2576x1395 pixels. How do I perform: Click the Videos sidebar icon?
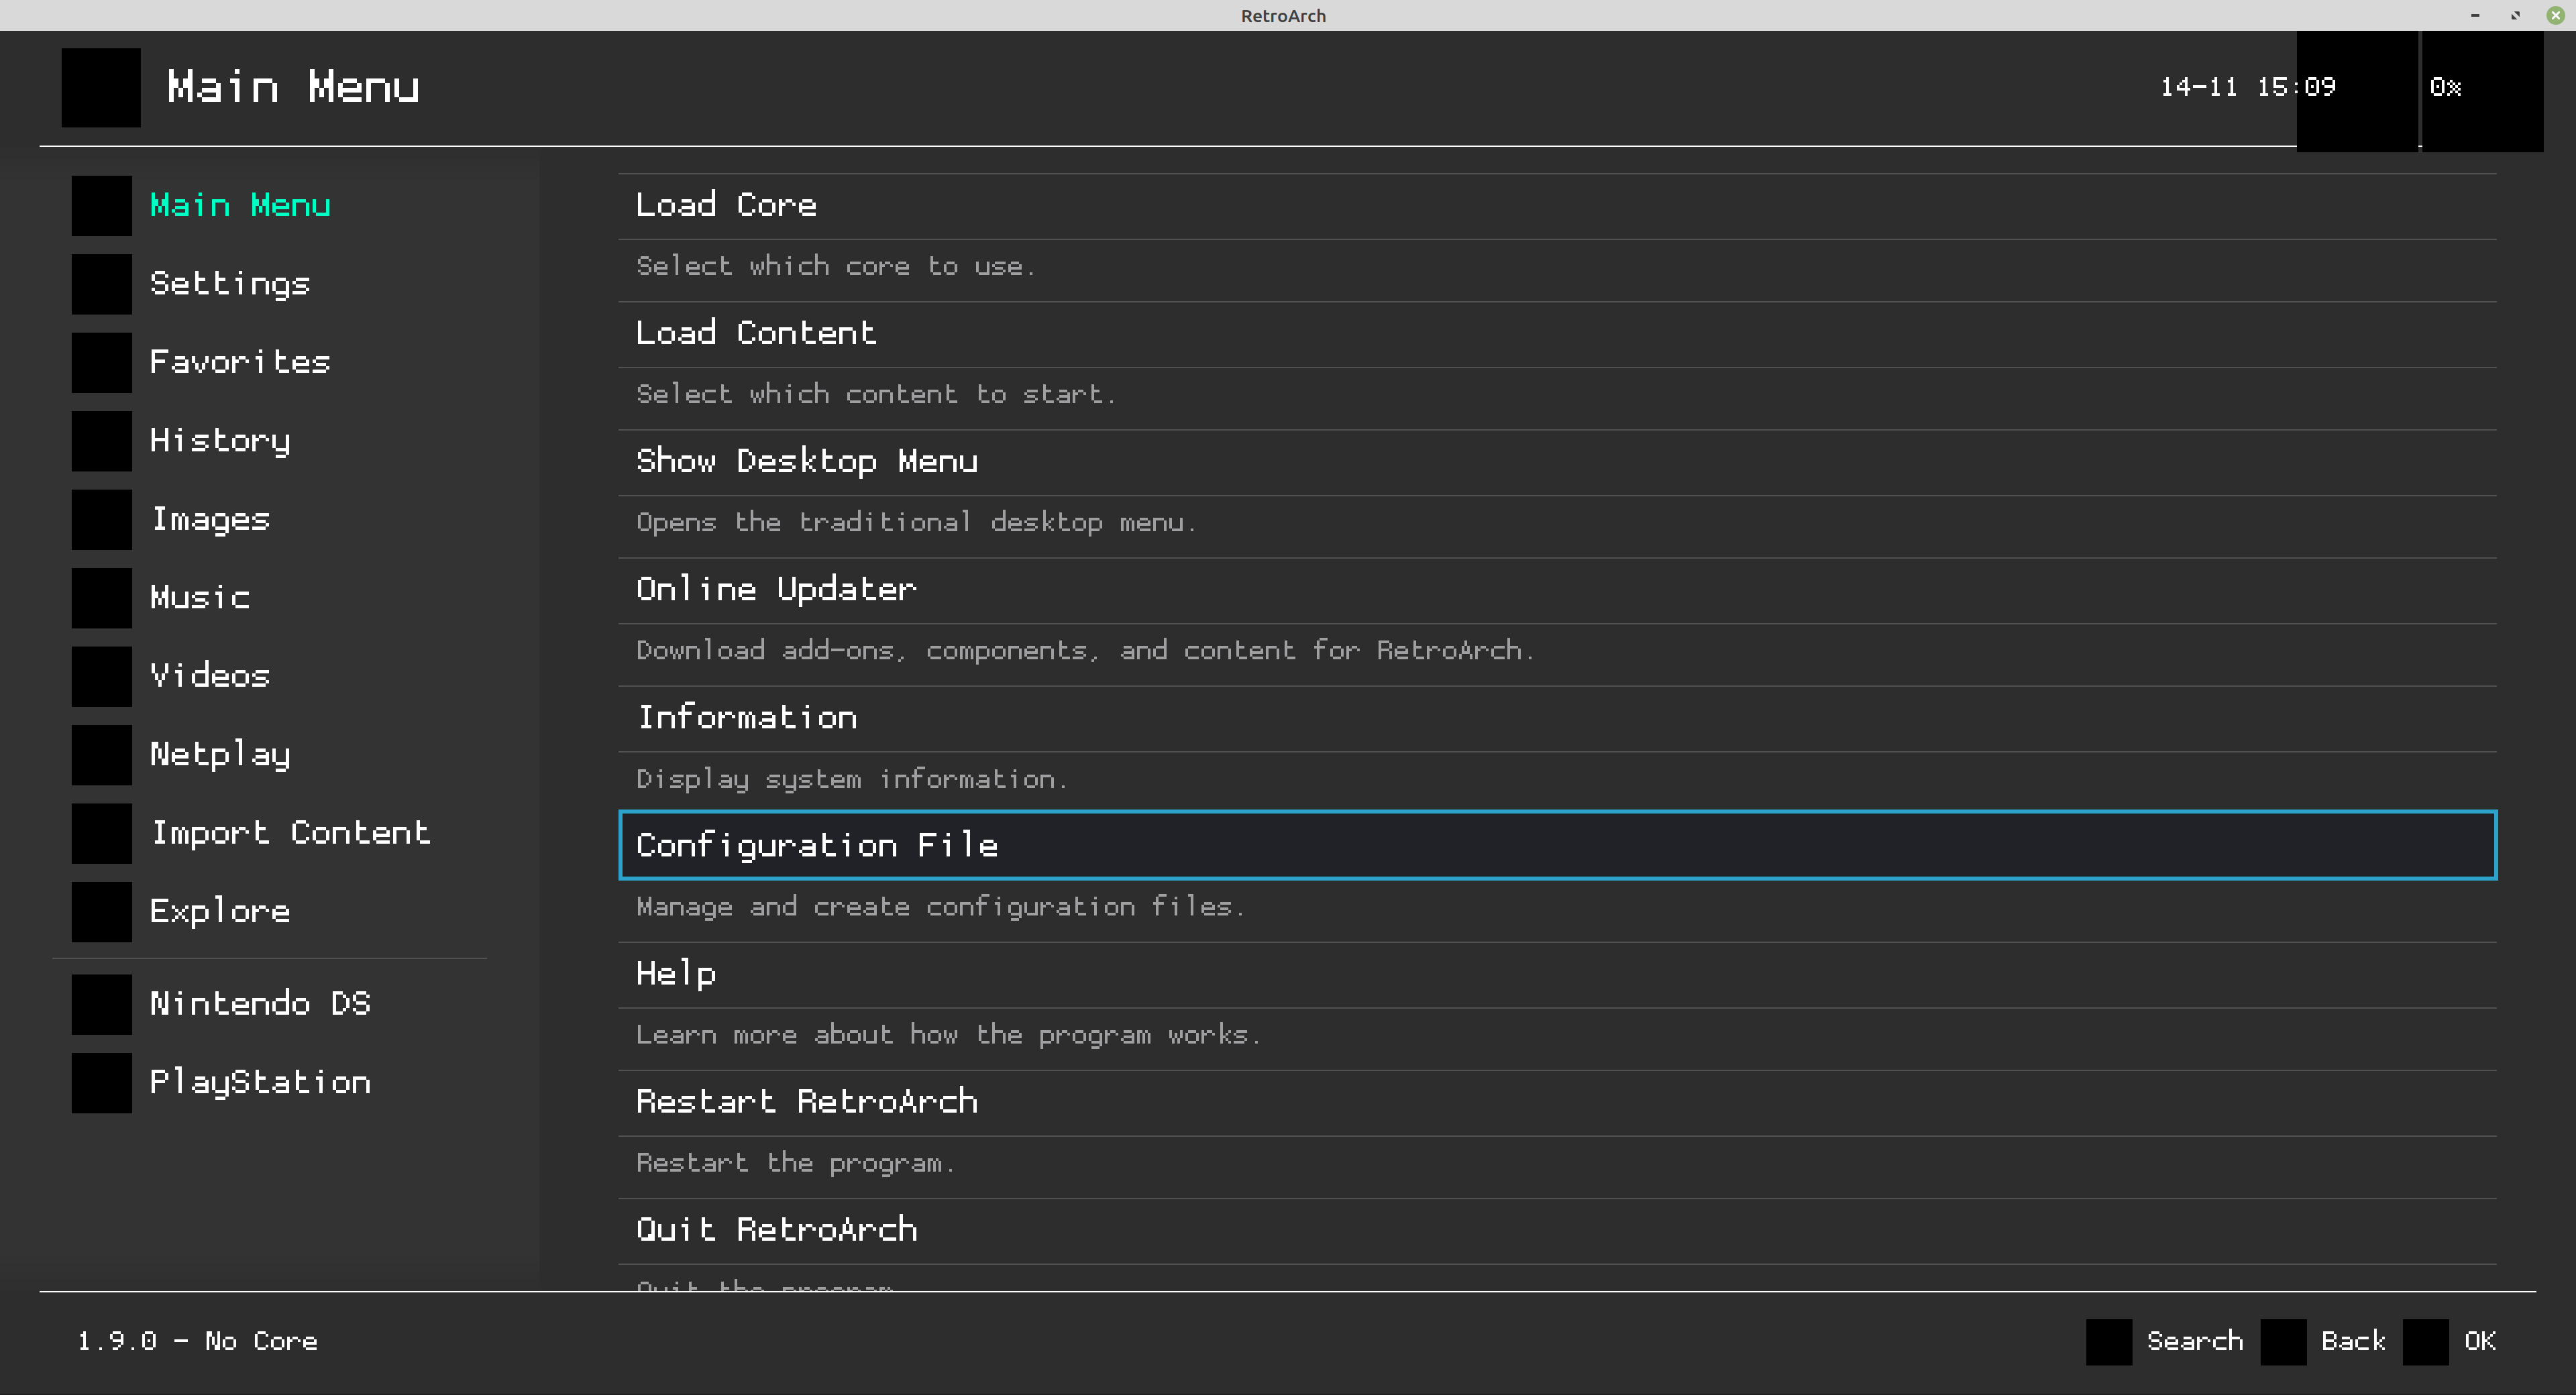pyautogui.click(x=100, y=676)
